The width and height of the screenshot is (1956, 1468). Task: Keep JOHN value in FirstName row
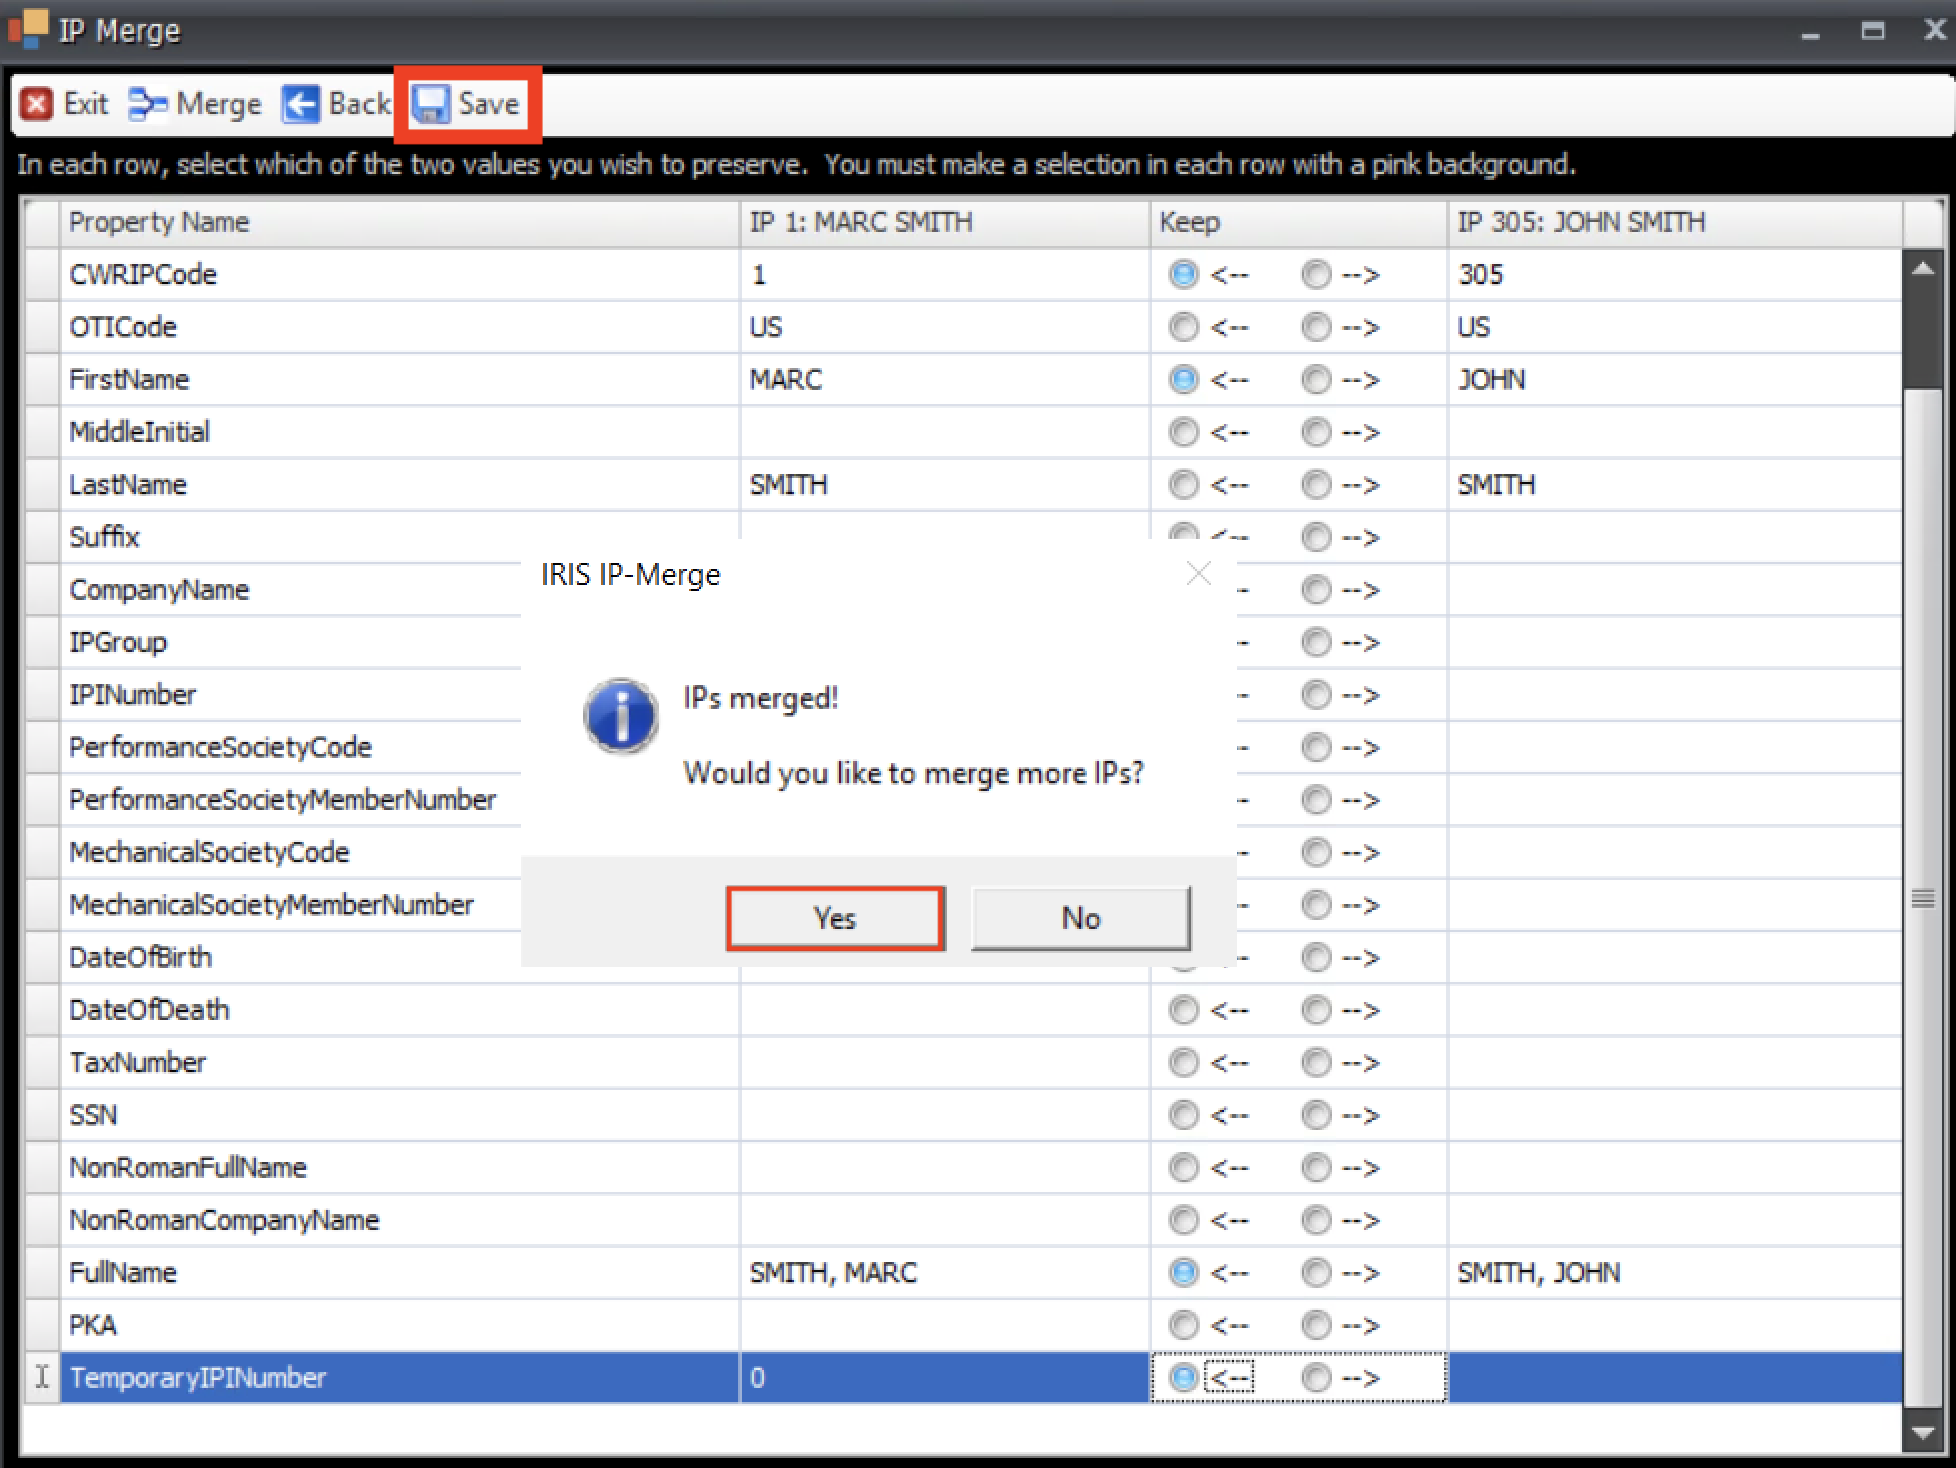[1316, 380]
